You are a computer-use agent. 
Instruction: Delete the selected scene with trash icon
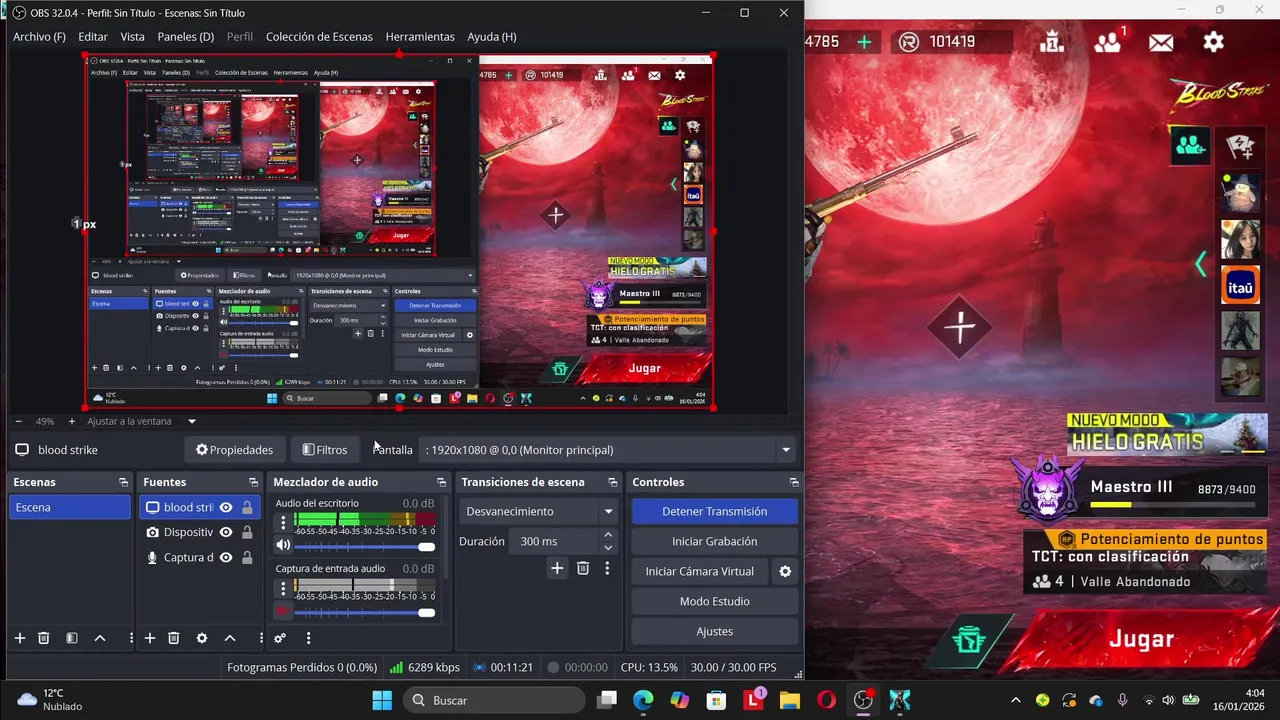click(44, 638)
